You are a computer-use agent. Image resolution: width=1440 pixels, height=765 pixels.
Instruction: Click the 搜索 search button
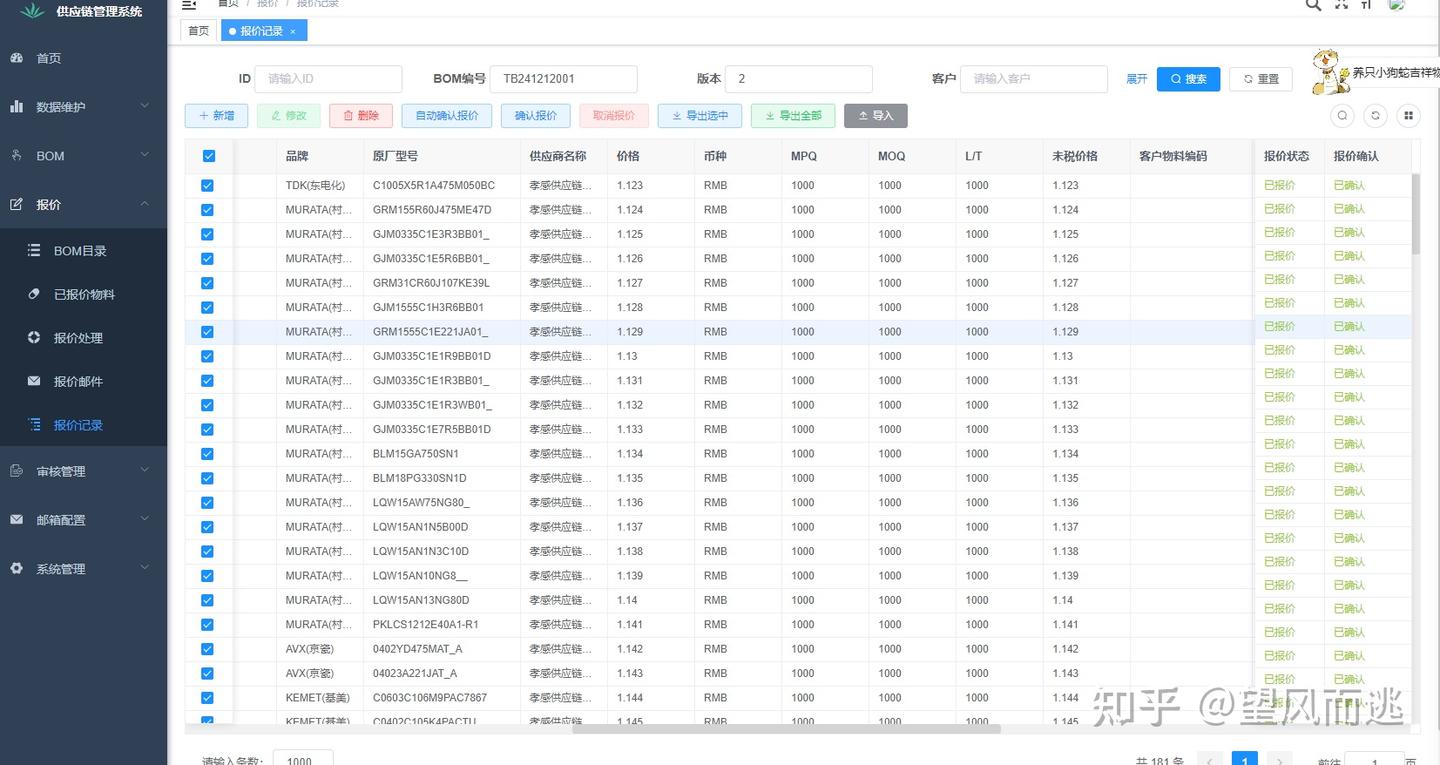pyautogui.click(x=1188, y=79)
